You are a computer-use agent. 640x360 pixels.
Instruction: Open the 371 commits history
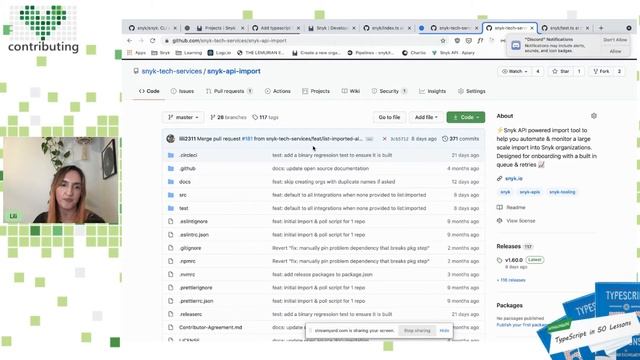[x=460, y=139]
